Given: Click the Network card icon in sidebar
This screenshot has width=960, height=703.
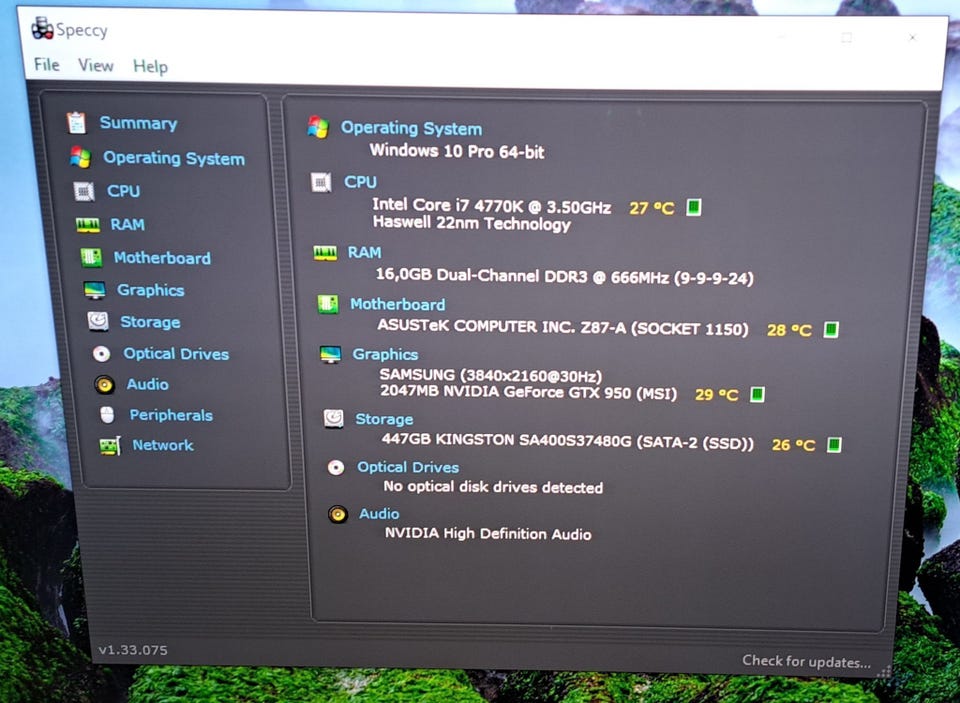Looking at the screenshot, I should pos(110,446).
